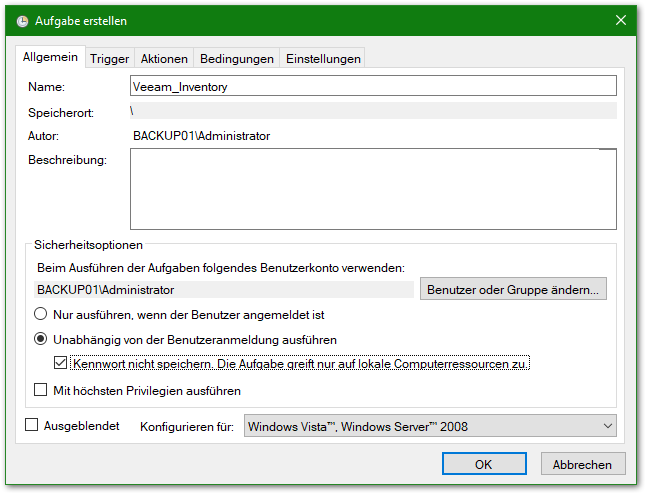Switch to the Allgemein tab

tap(51, 58)
